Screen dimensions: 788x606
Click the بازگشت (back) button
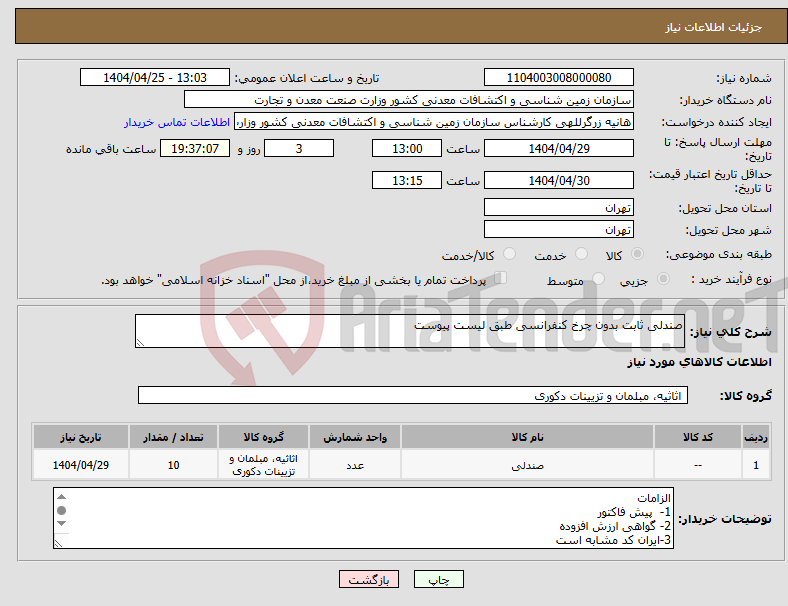coord(369,579)
